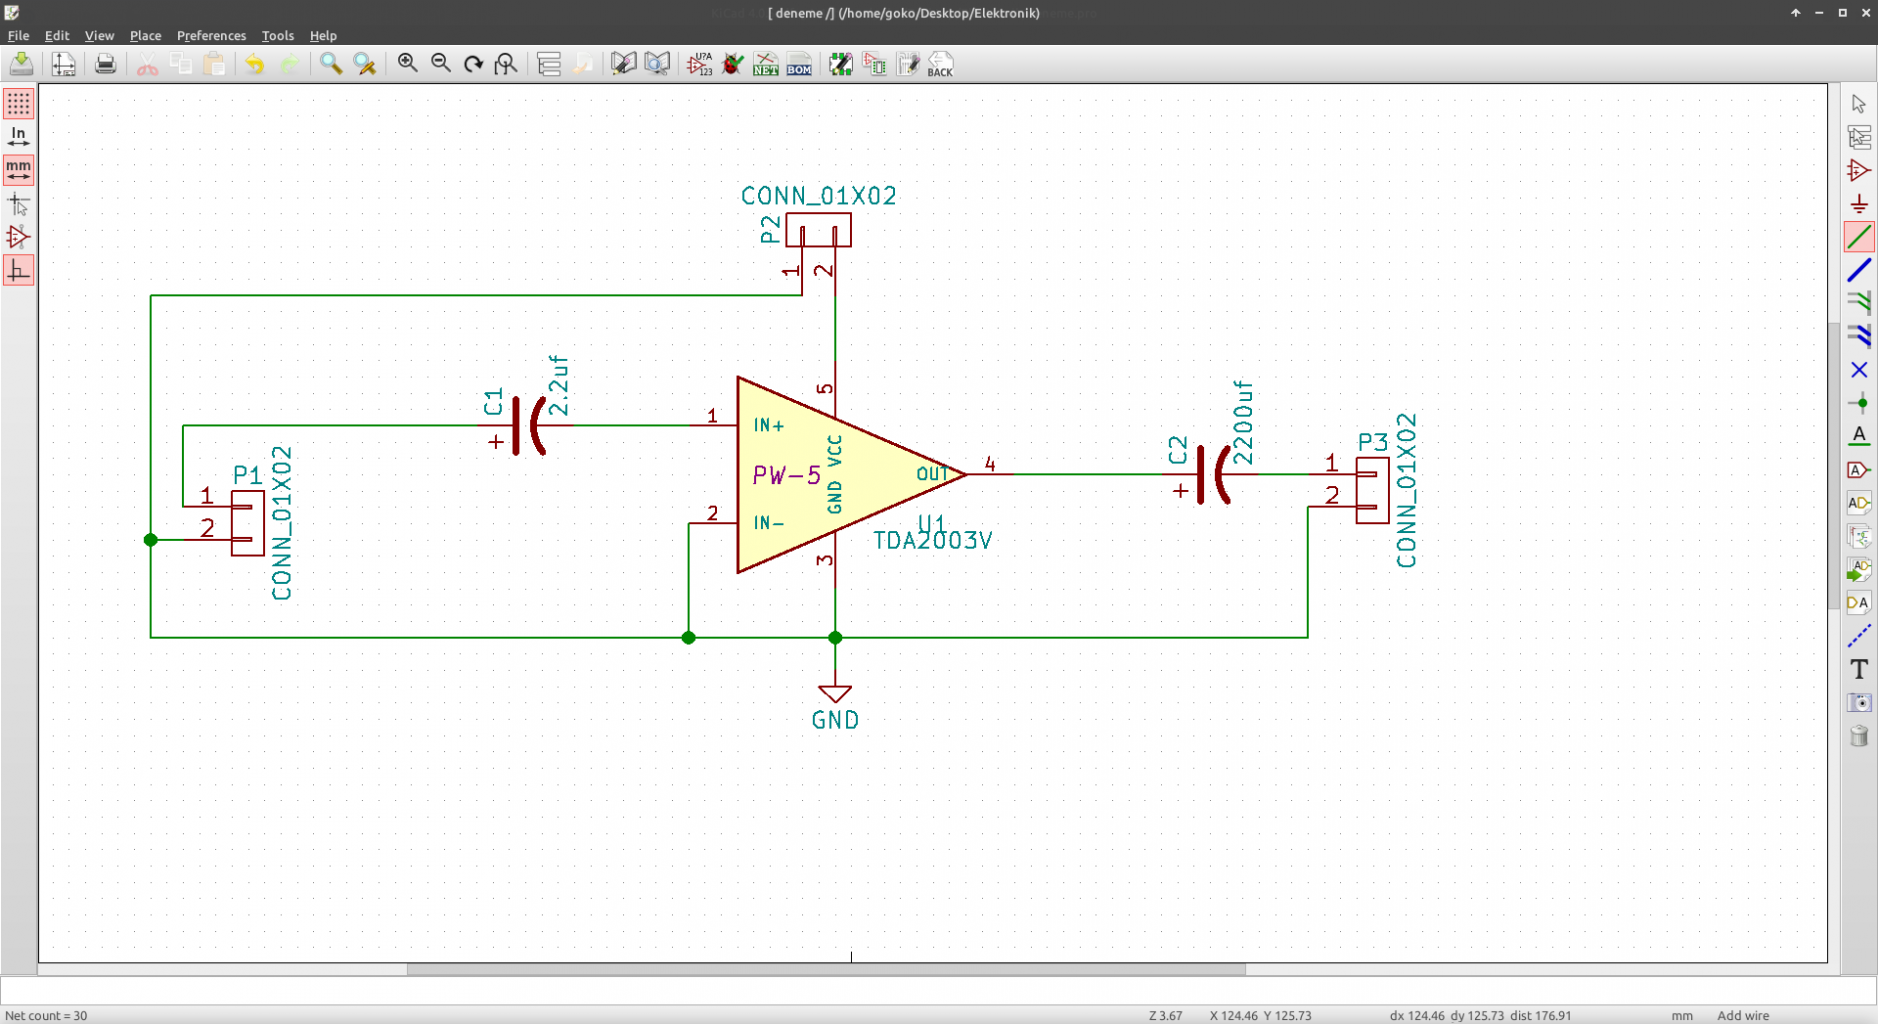Select the green Place wire tool
The height and width of the screenshot is (1024, 1878).
pos(1859,237)
